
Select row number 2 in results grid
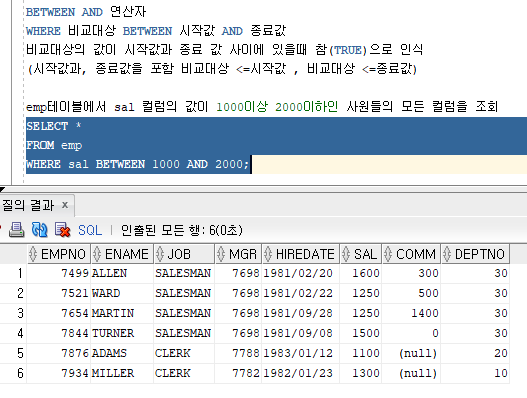click(x=13, y=293)
